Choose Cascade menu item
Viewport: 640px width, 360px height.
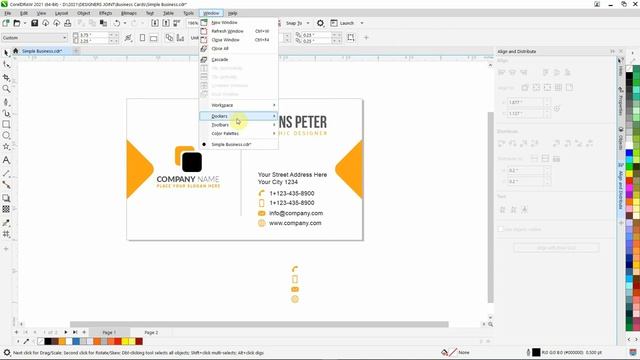(238, 59)
